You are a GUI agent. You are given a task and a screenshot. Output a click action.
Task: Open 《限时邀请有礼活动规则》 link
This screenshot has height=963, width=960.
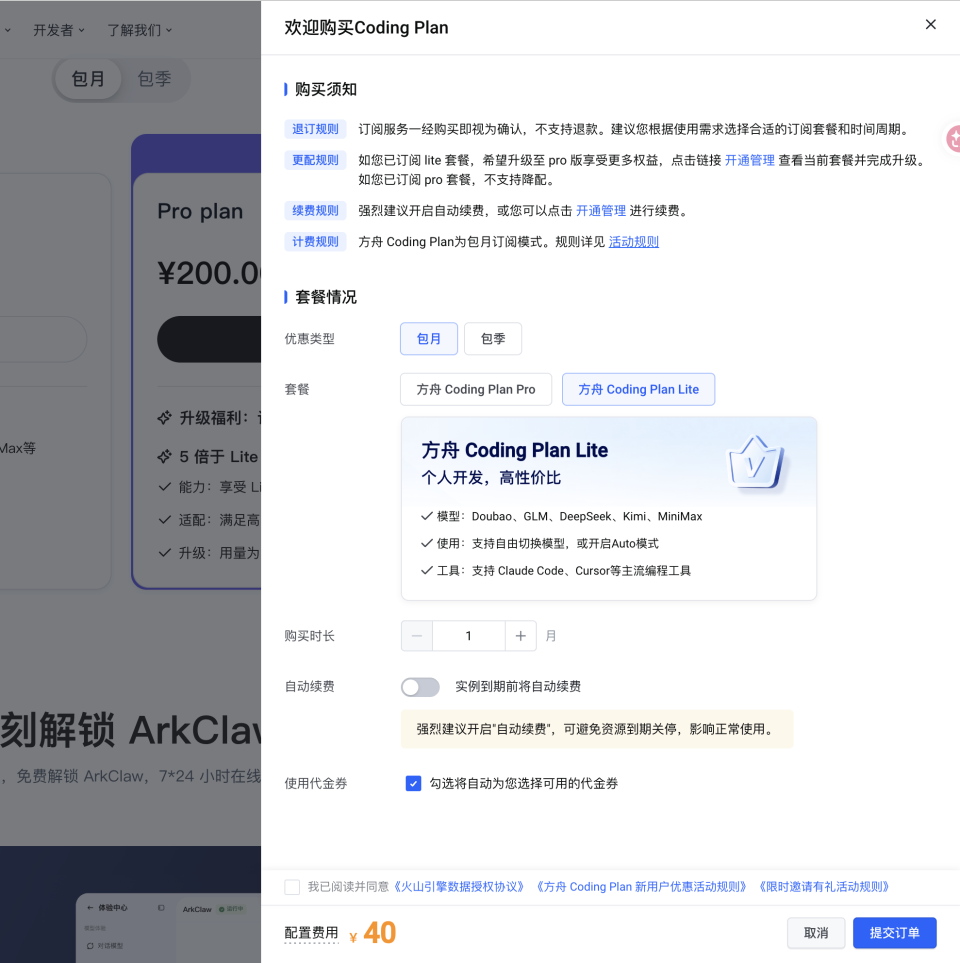coord(824,887)
